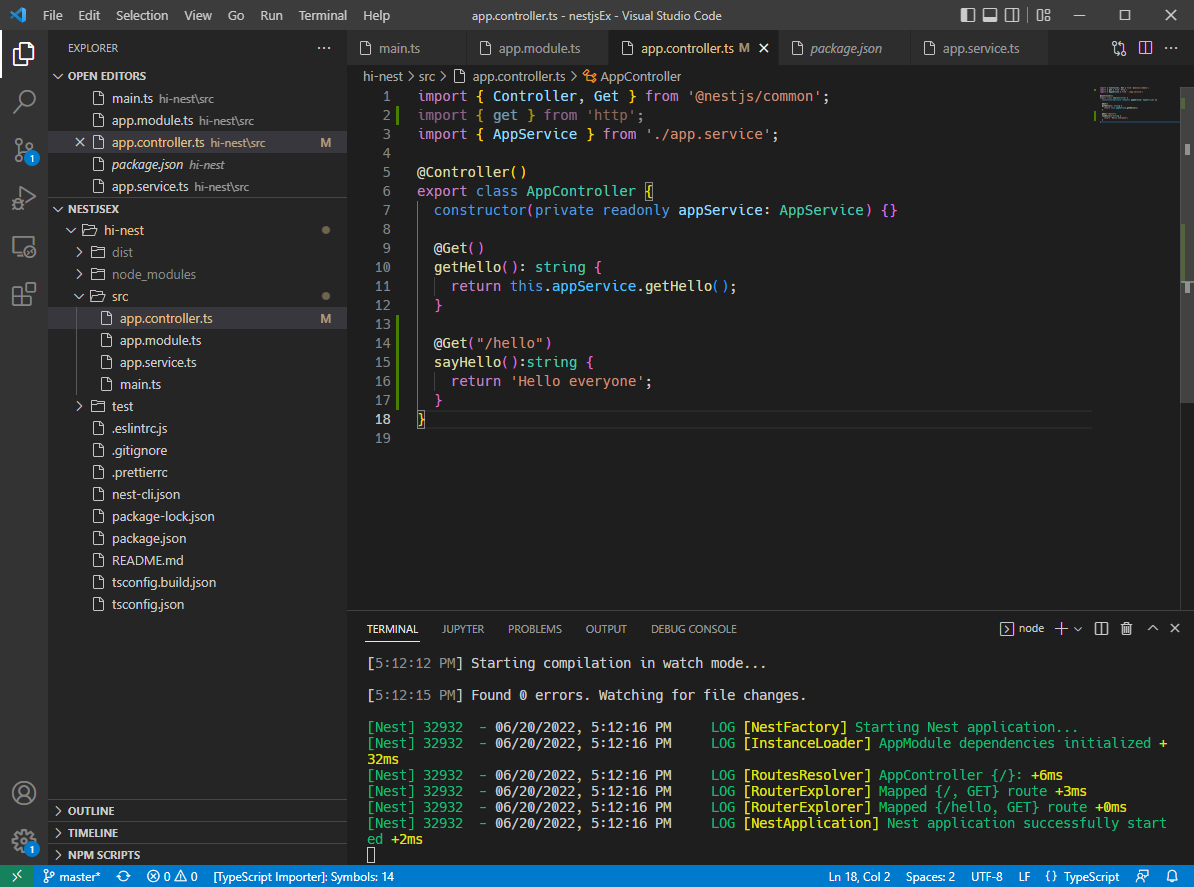Open the Search view in activity bar
This screenshot has height=887, width=1194.
24,101
